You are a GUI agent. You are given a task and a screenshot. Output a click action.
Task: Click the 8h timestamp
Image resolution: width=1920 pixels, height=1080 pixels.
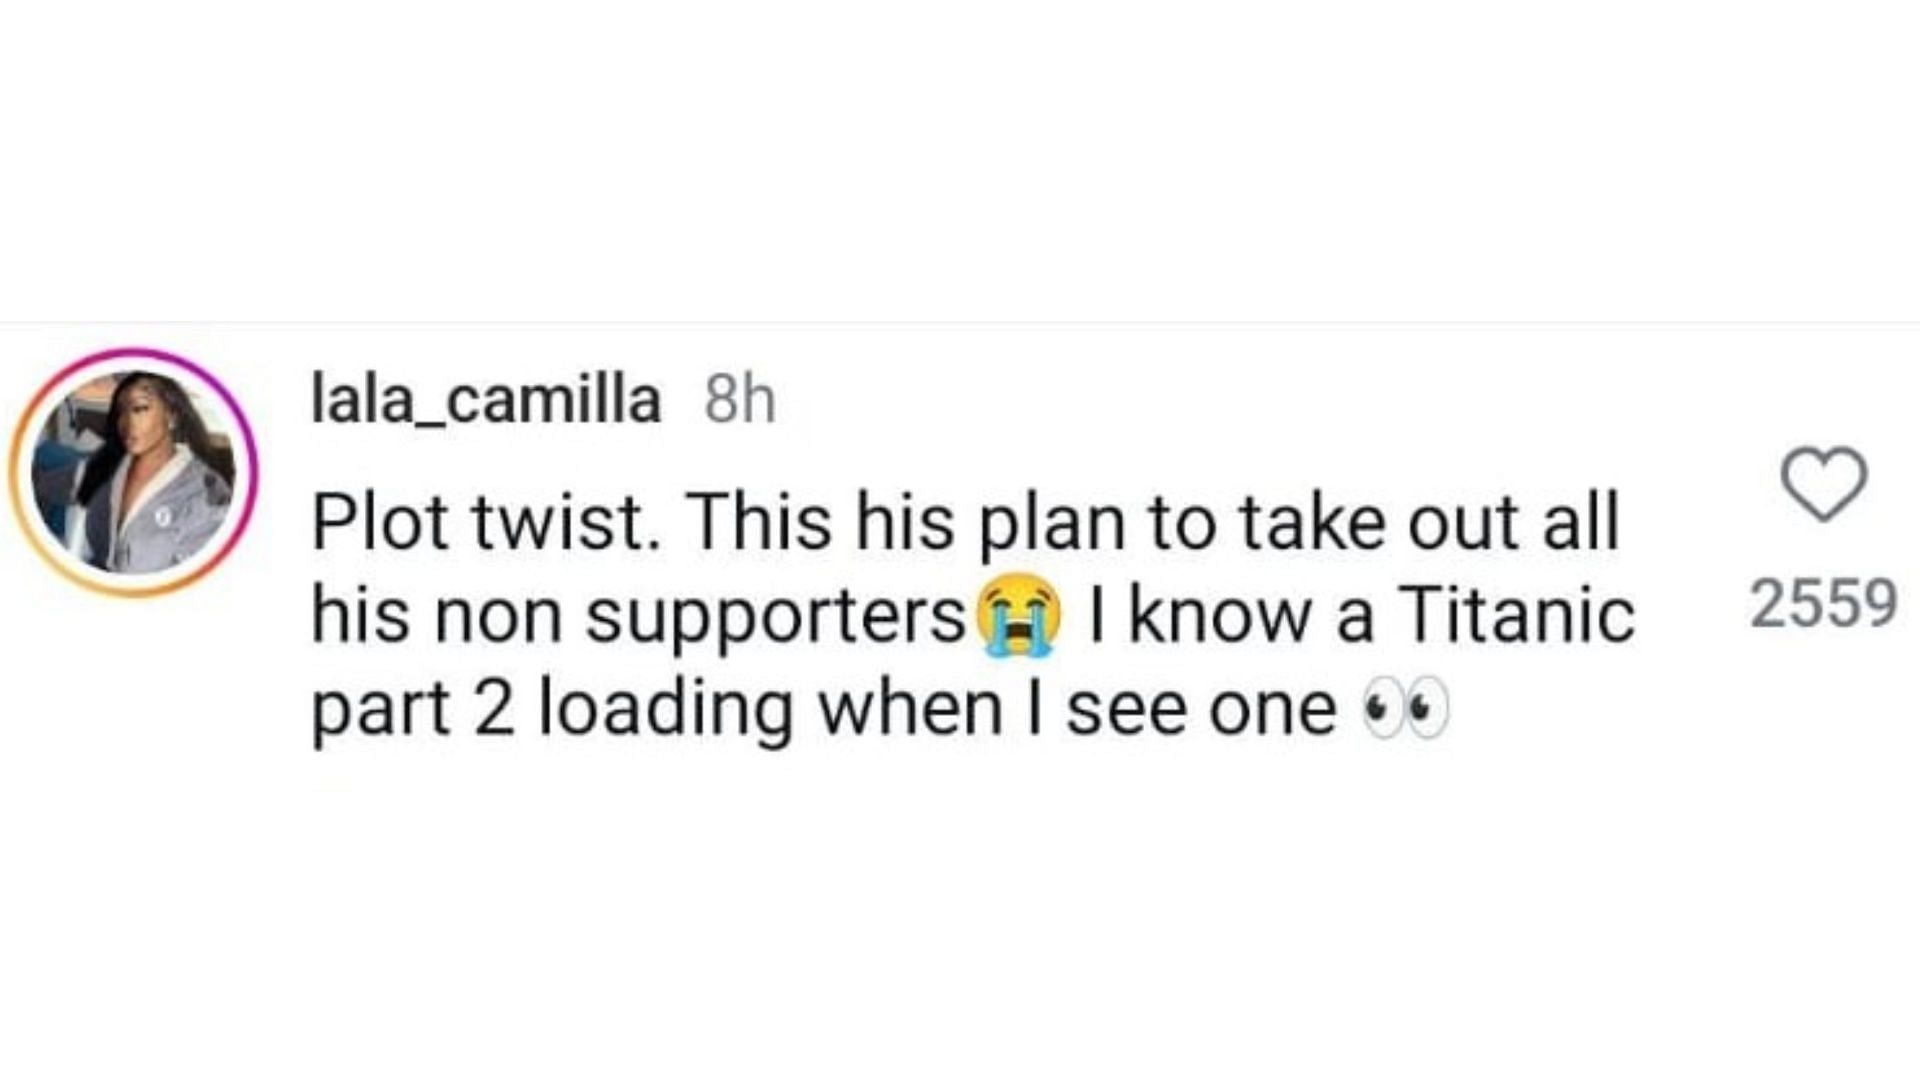click(x=739, y=401)
